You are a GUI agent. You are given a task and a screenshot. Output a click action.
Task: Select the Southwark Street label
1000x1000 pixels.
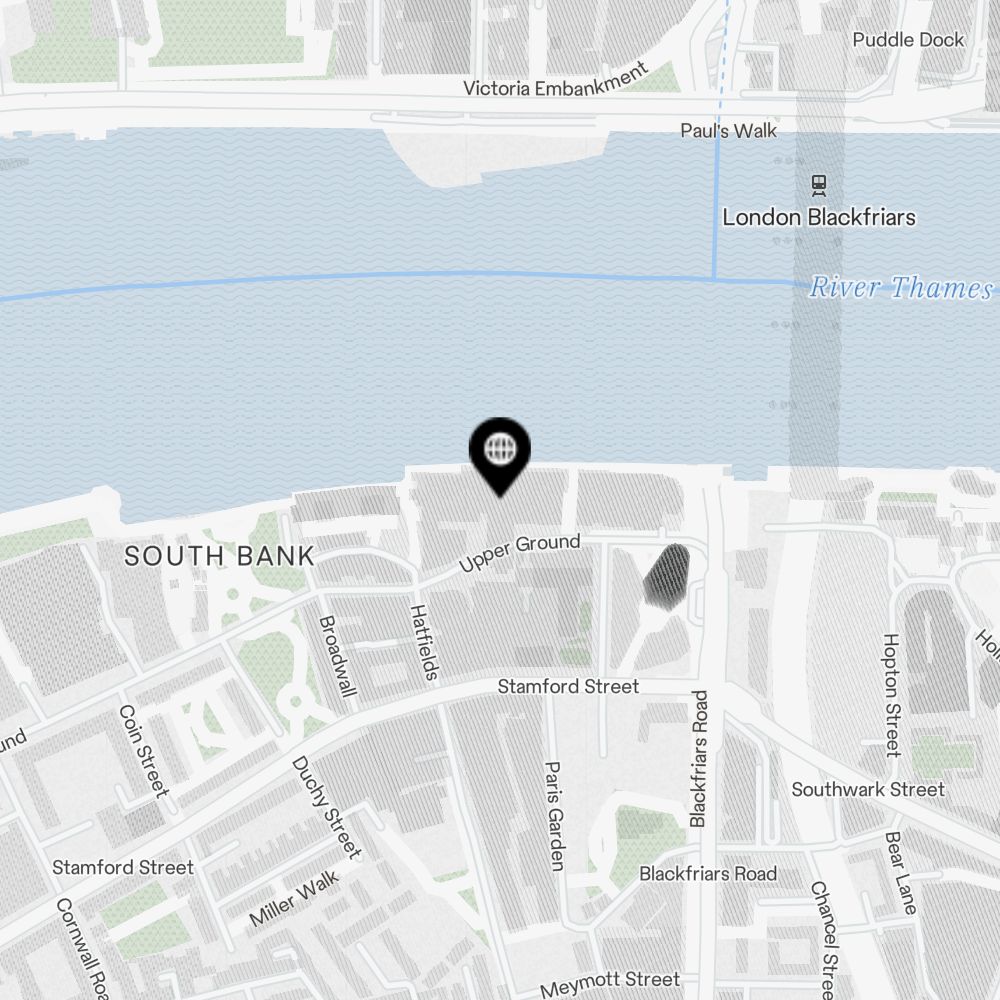(x=868, y=790)
